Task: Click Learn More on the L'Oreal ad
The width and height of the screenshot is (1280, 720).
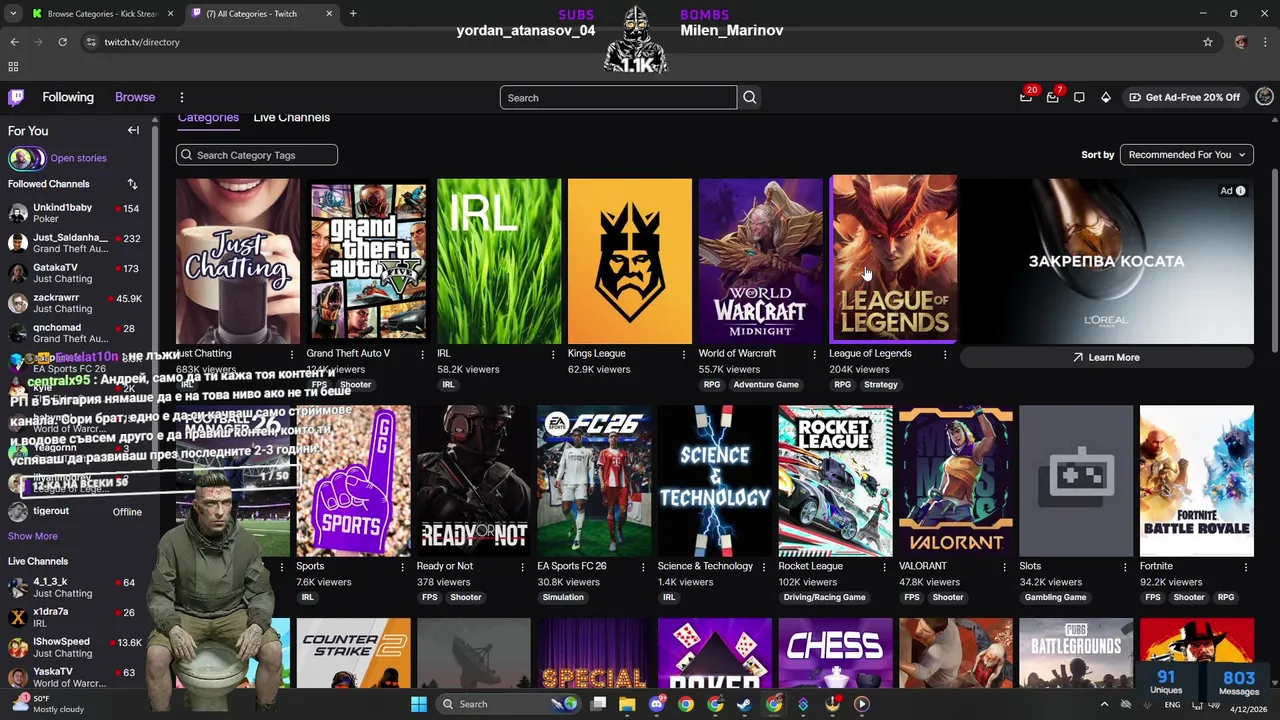Action: click(x=1106, y=357)
